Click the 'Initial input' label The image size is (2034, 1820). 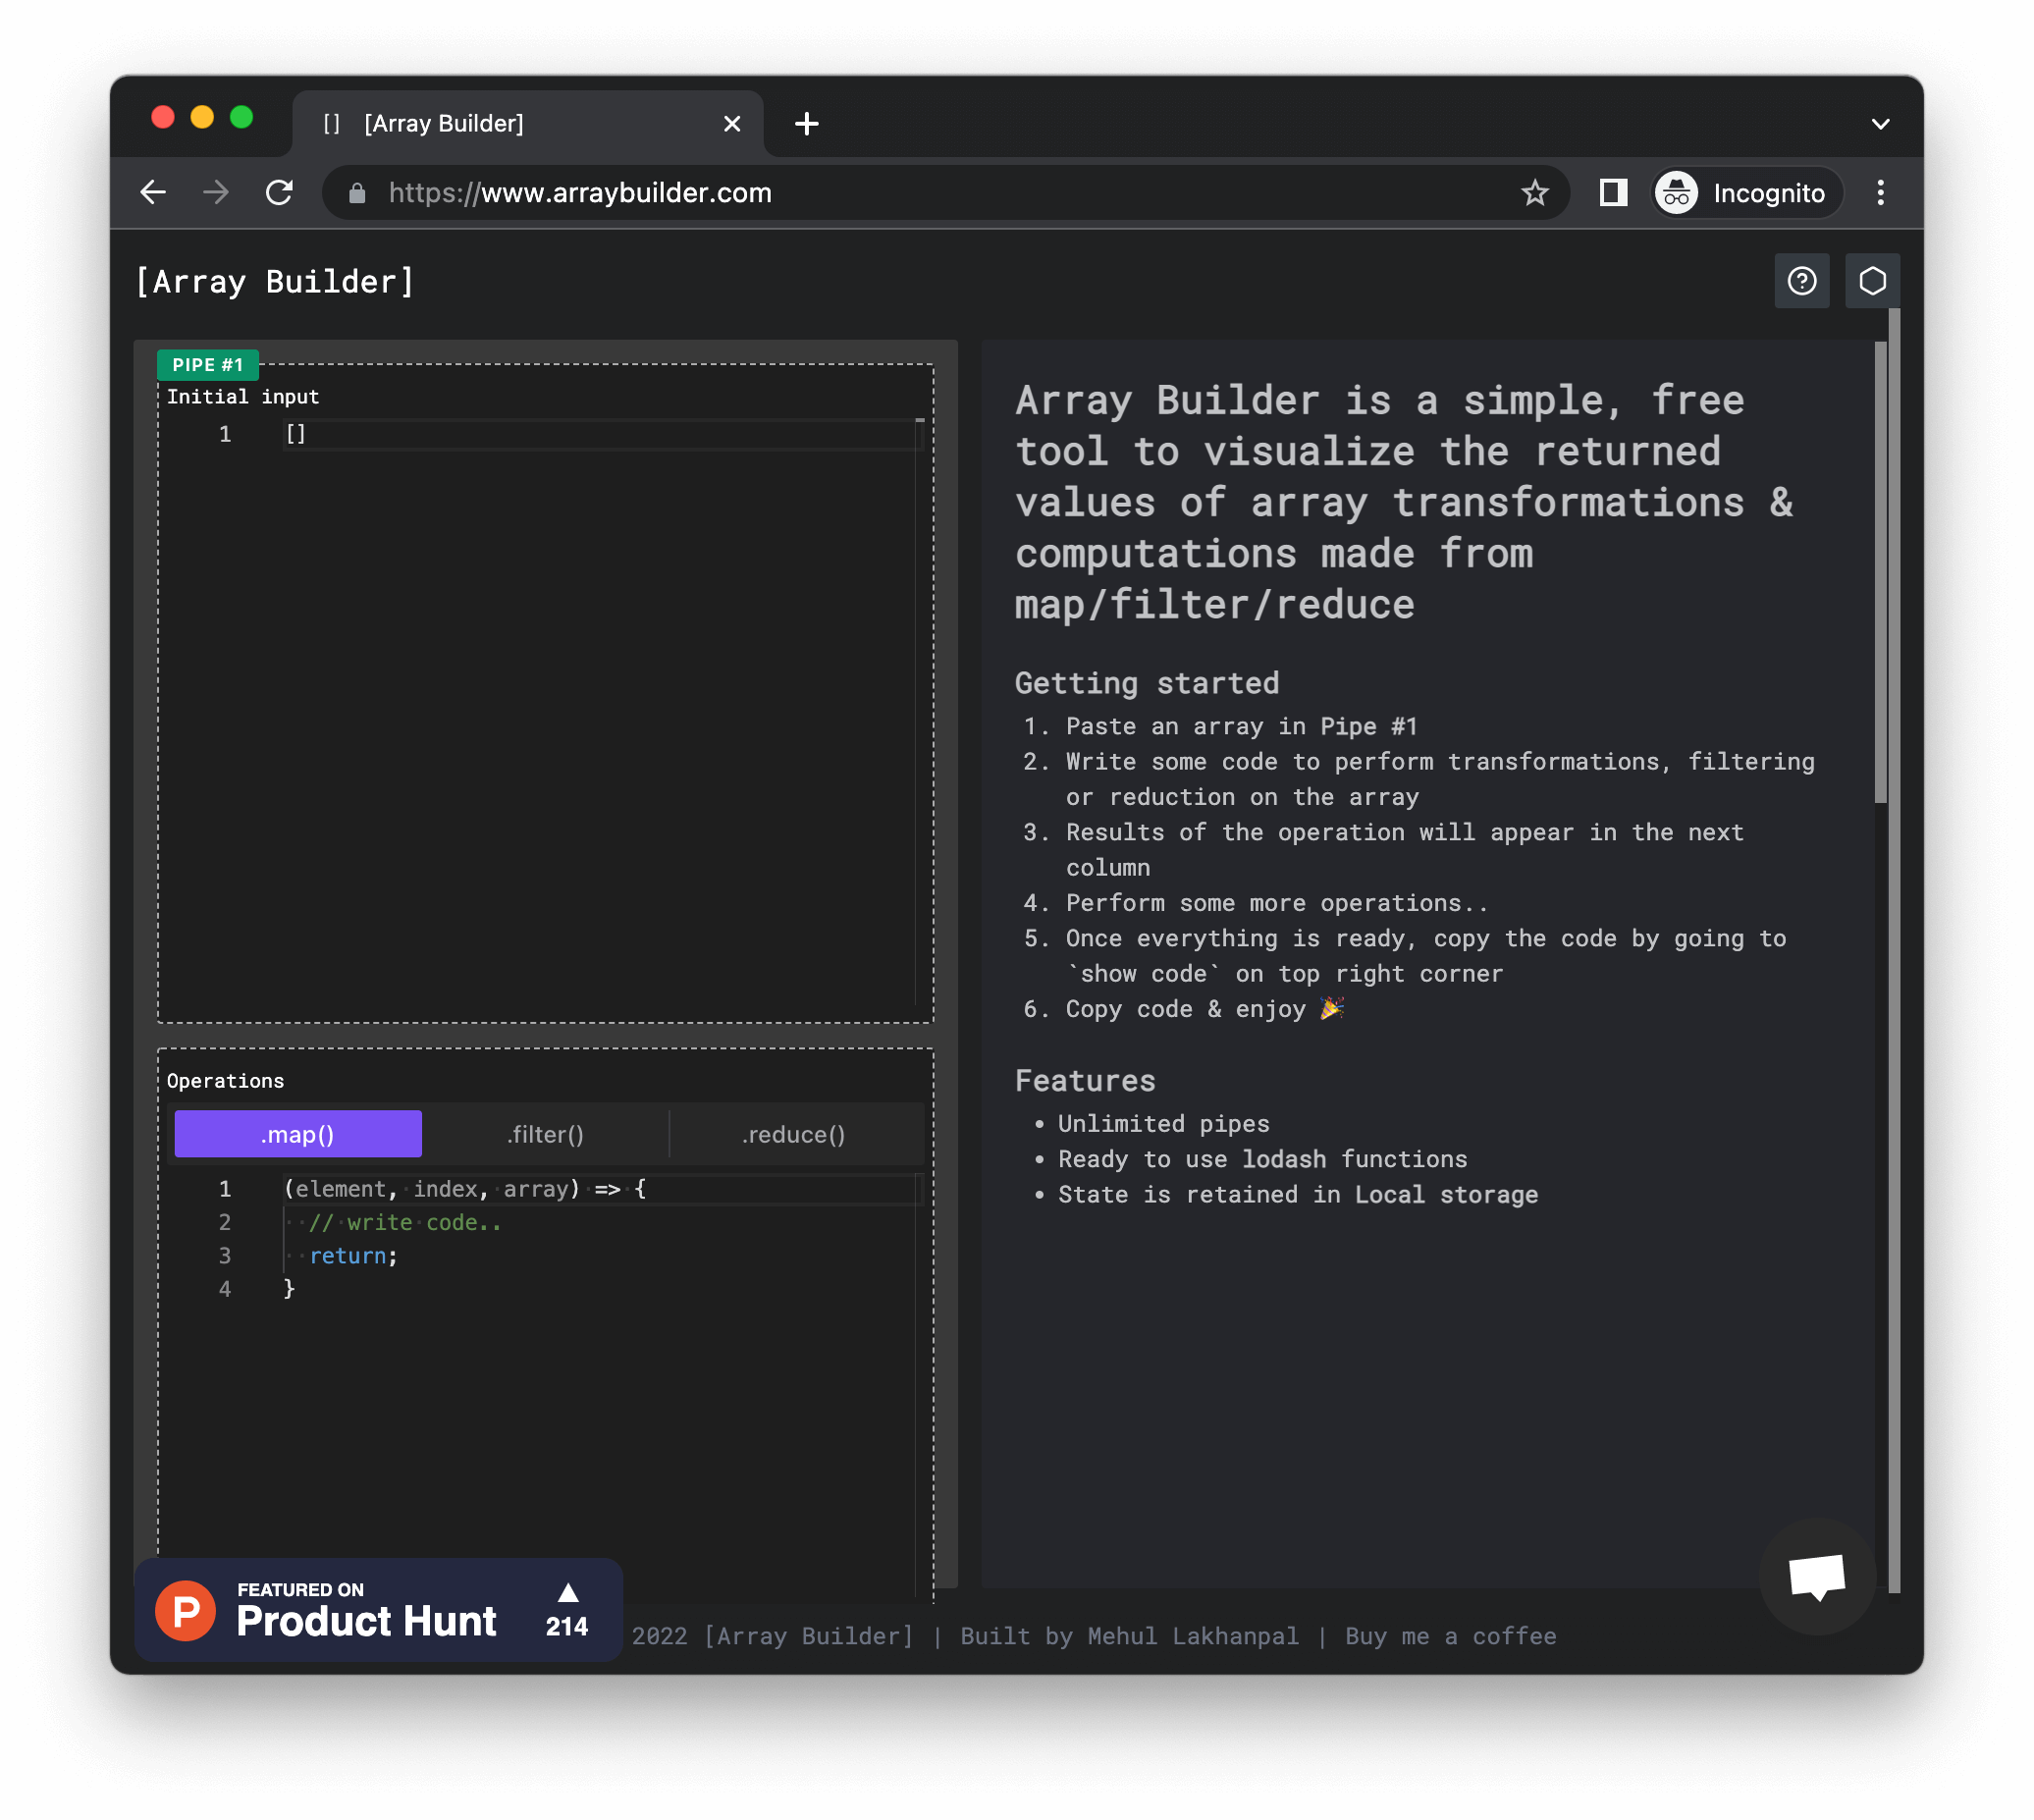point(243,397)
